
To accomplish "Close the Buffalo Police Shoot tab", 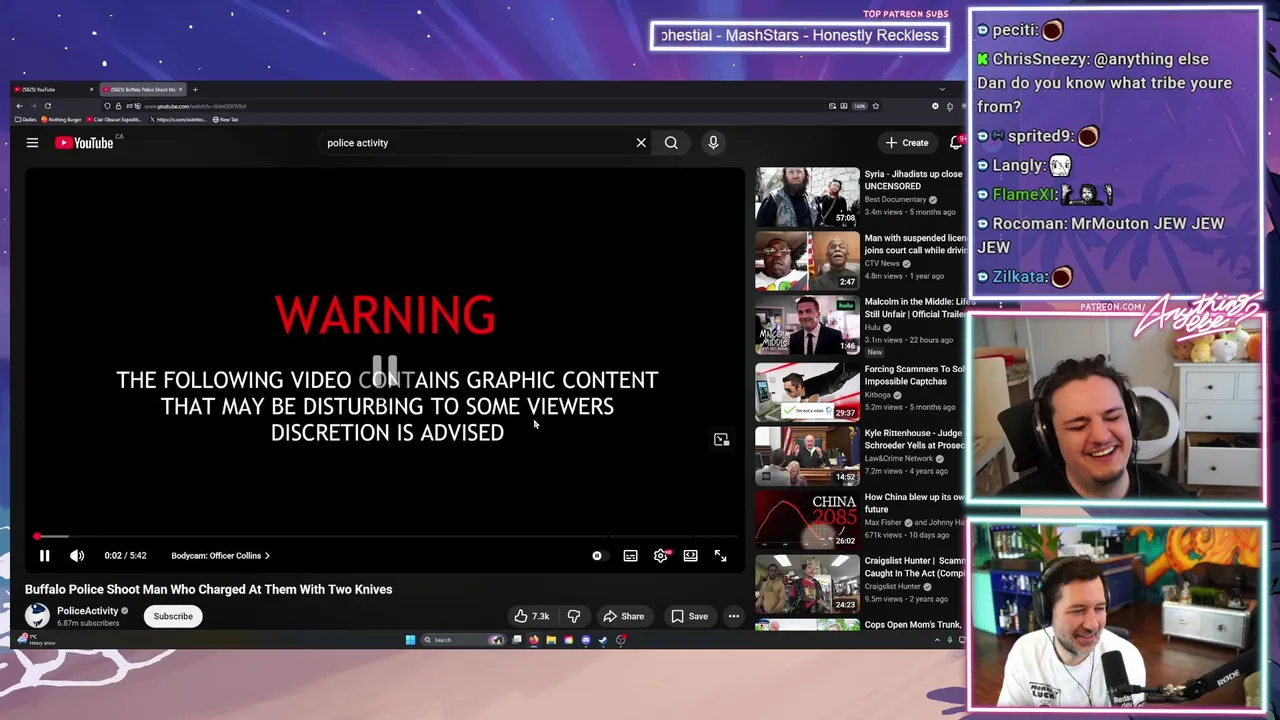I will pyautogui.click(x=180, y=89).
